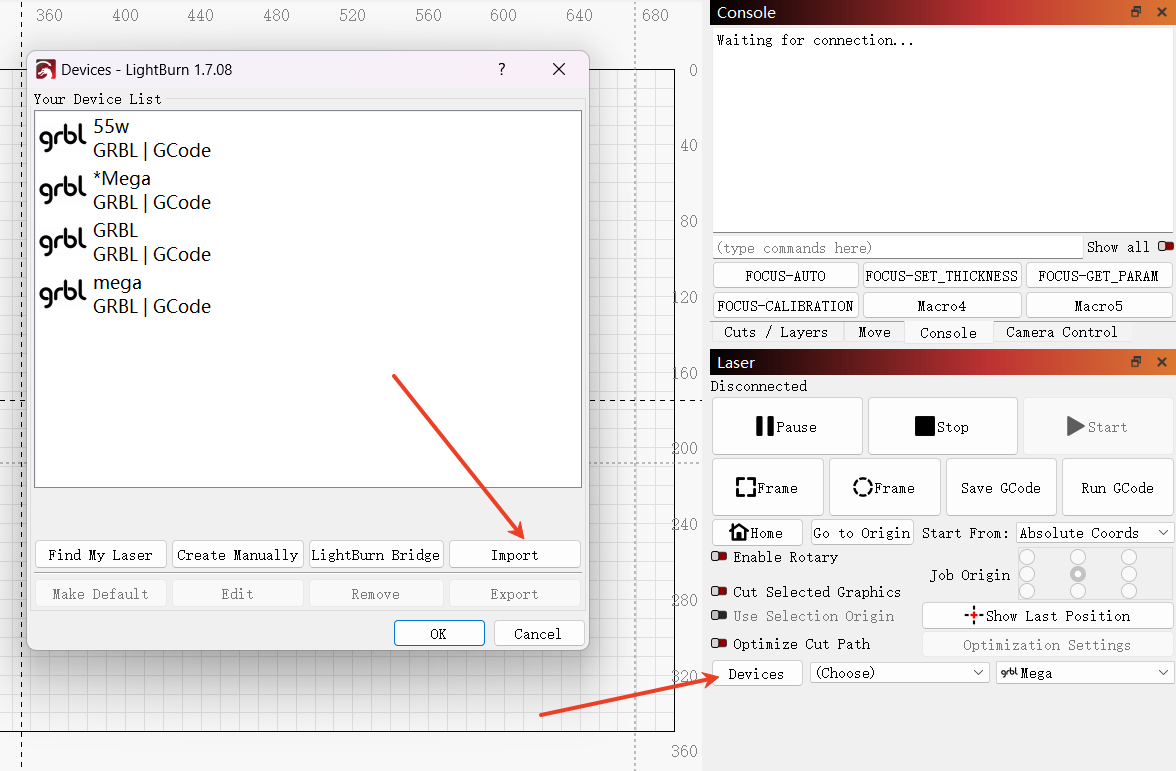The image size is (1176, 771).
Task: Open the help question mark in Devices dialog
Action: click(x=502, y=69)
